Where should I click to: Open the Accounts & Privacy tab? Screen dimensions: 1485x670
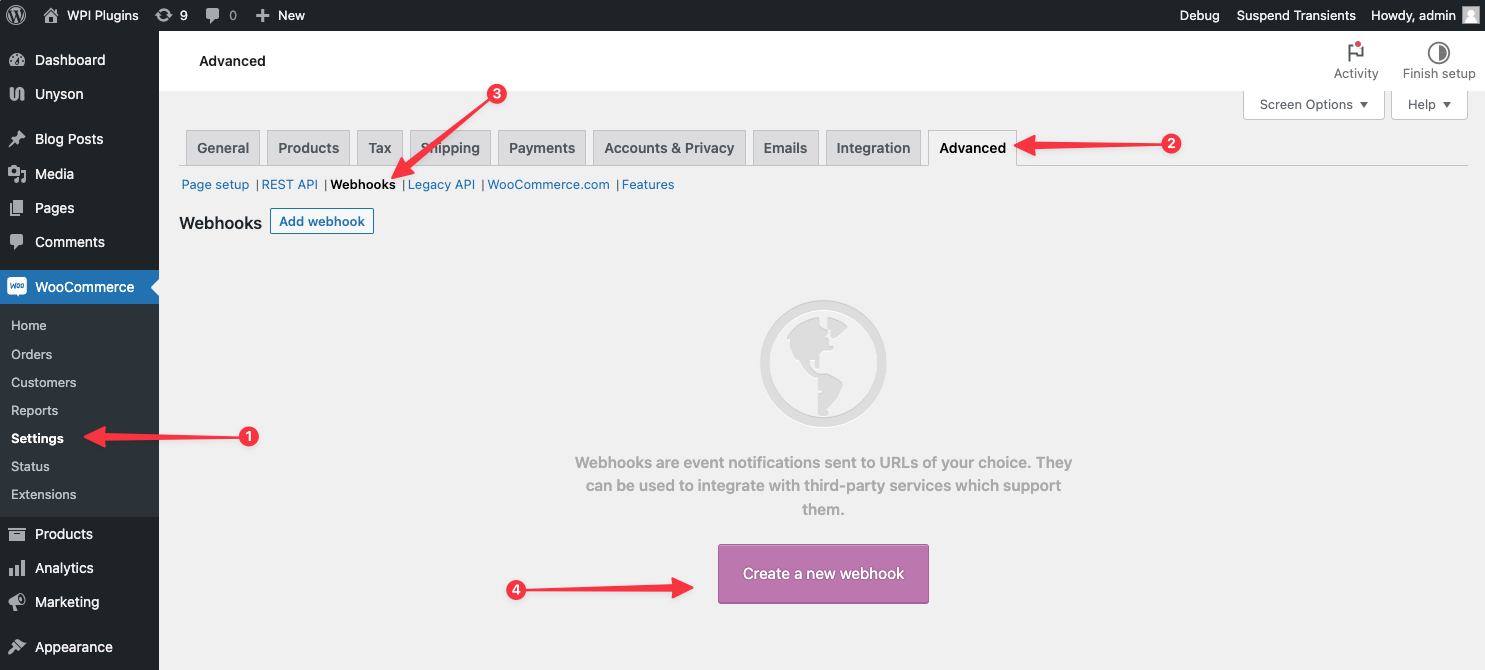pyautogui.click(x=668, y=147)
